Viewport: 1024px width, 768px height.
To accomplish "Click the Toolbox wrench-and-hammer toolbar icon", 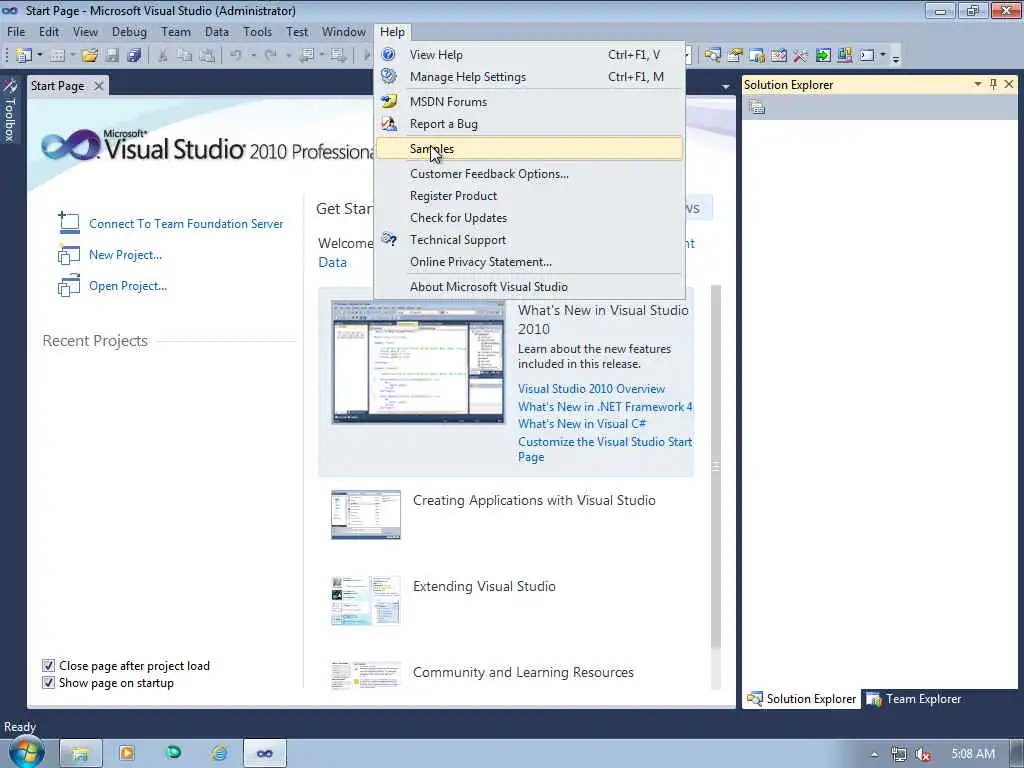I will coord(800,56).
